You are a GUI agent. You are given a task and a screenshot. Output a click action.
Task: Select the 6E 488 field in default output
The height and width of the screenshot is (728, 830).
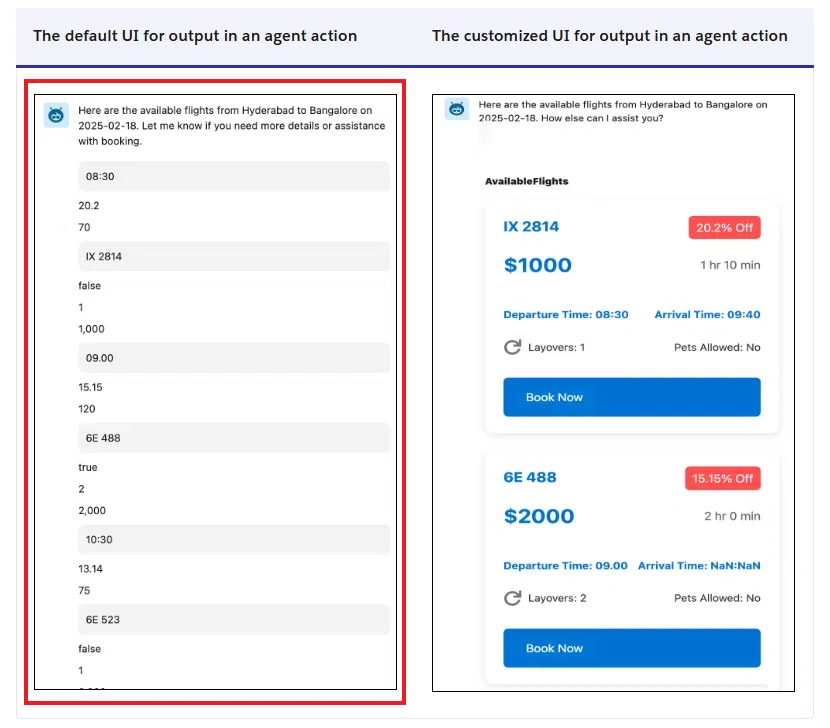(x=234, y=438)
